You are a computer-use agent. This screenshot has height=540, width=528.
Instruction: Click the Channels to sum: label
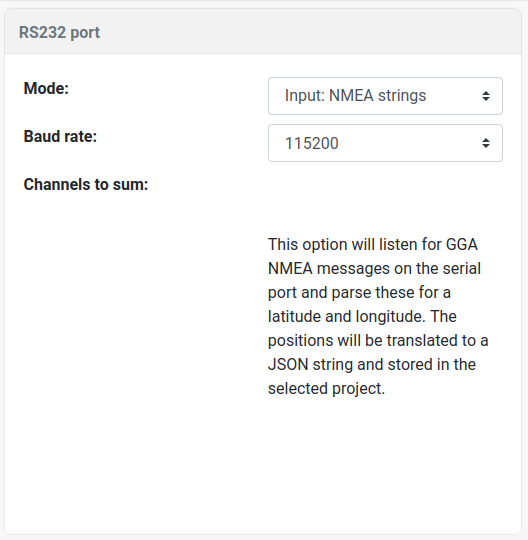(86, 184)
